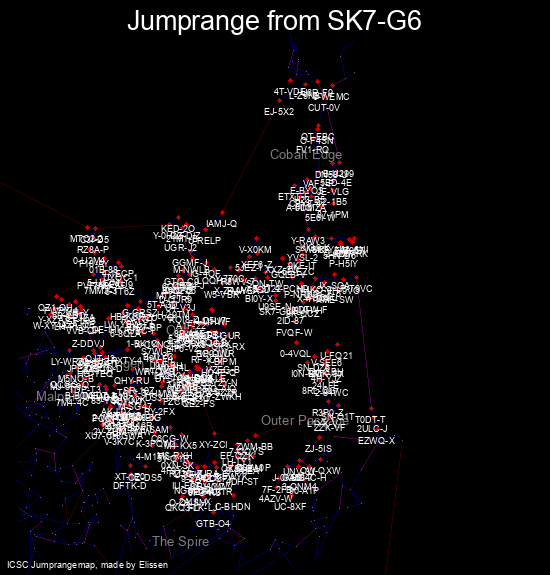Select the 2ULC-J system label
Viewport: 550px width, 575px height.
click(372, 429)
